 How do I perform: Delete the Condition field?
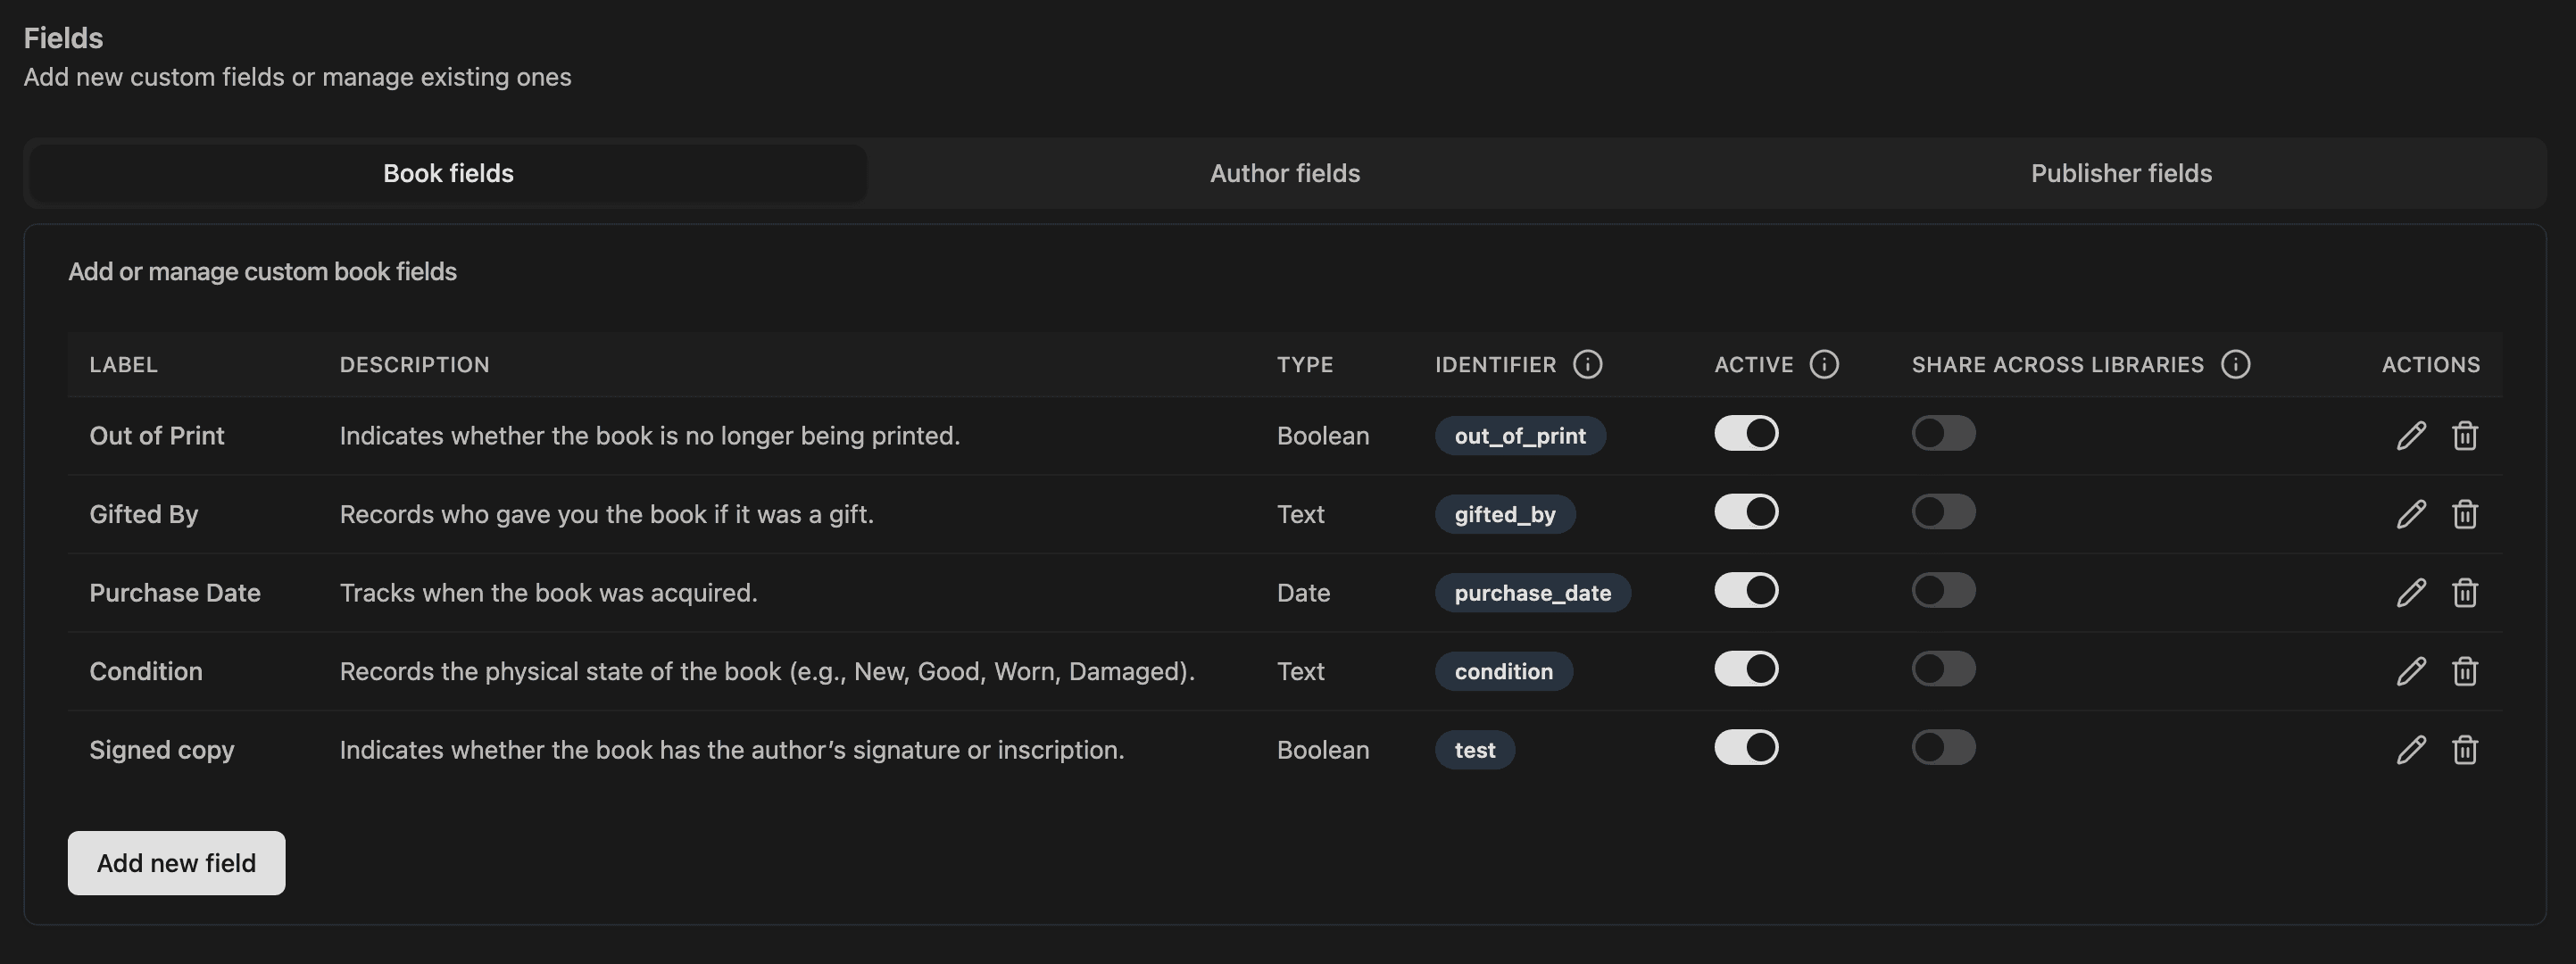tap(2465, 670)
